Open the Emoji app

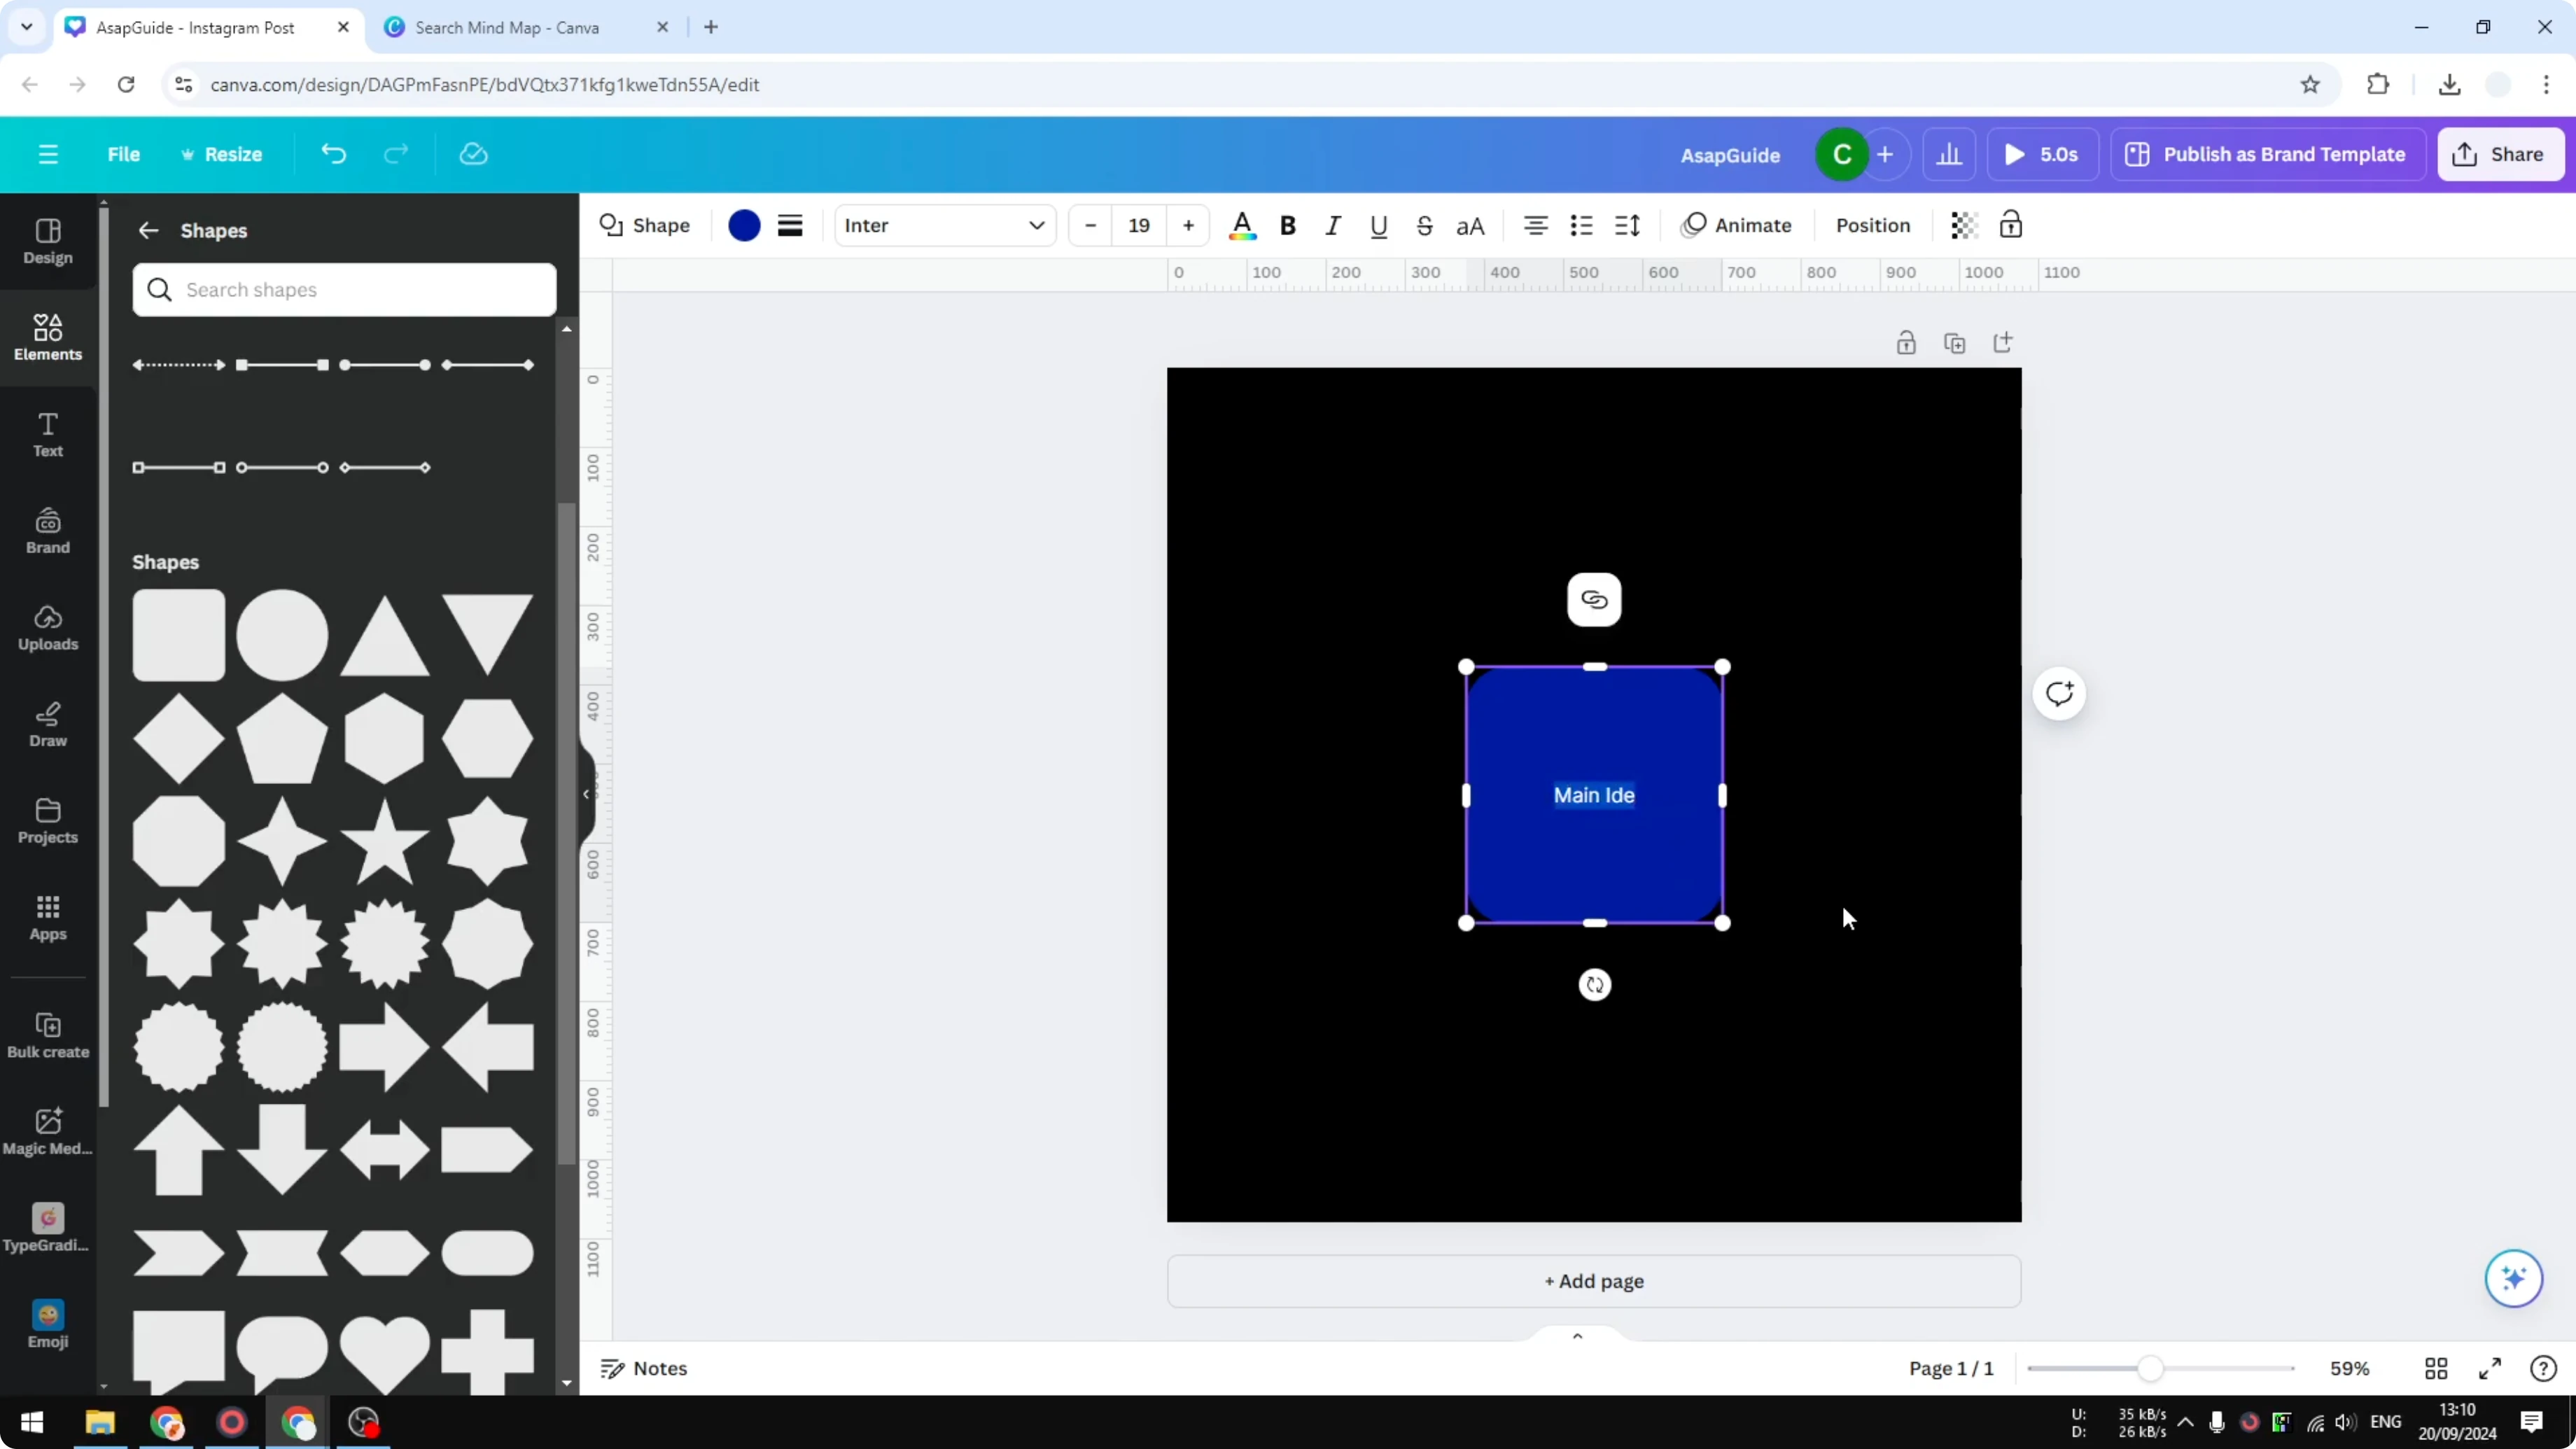click(48, 1325)
